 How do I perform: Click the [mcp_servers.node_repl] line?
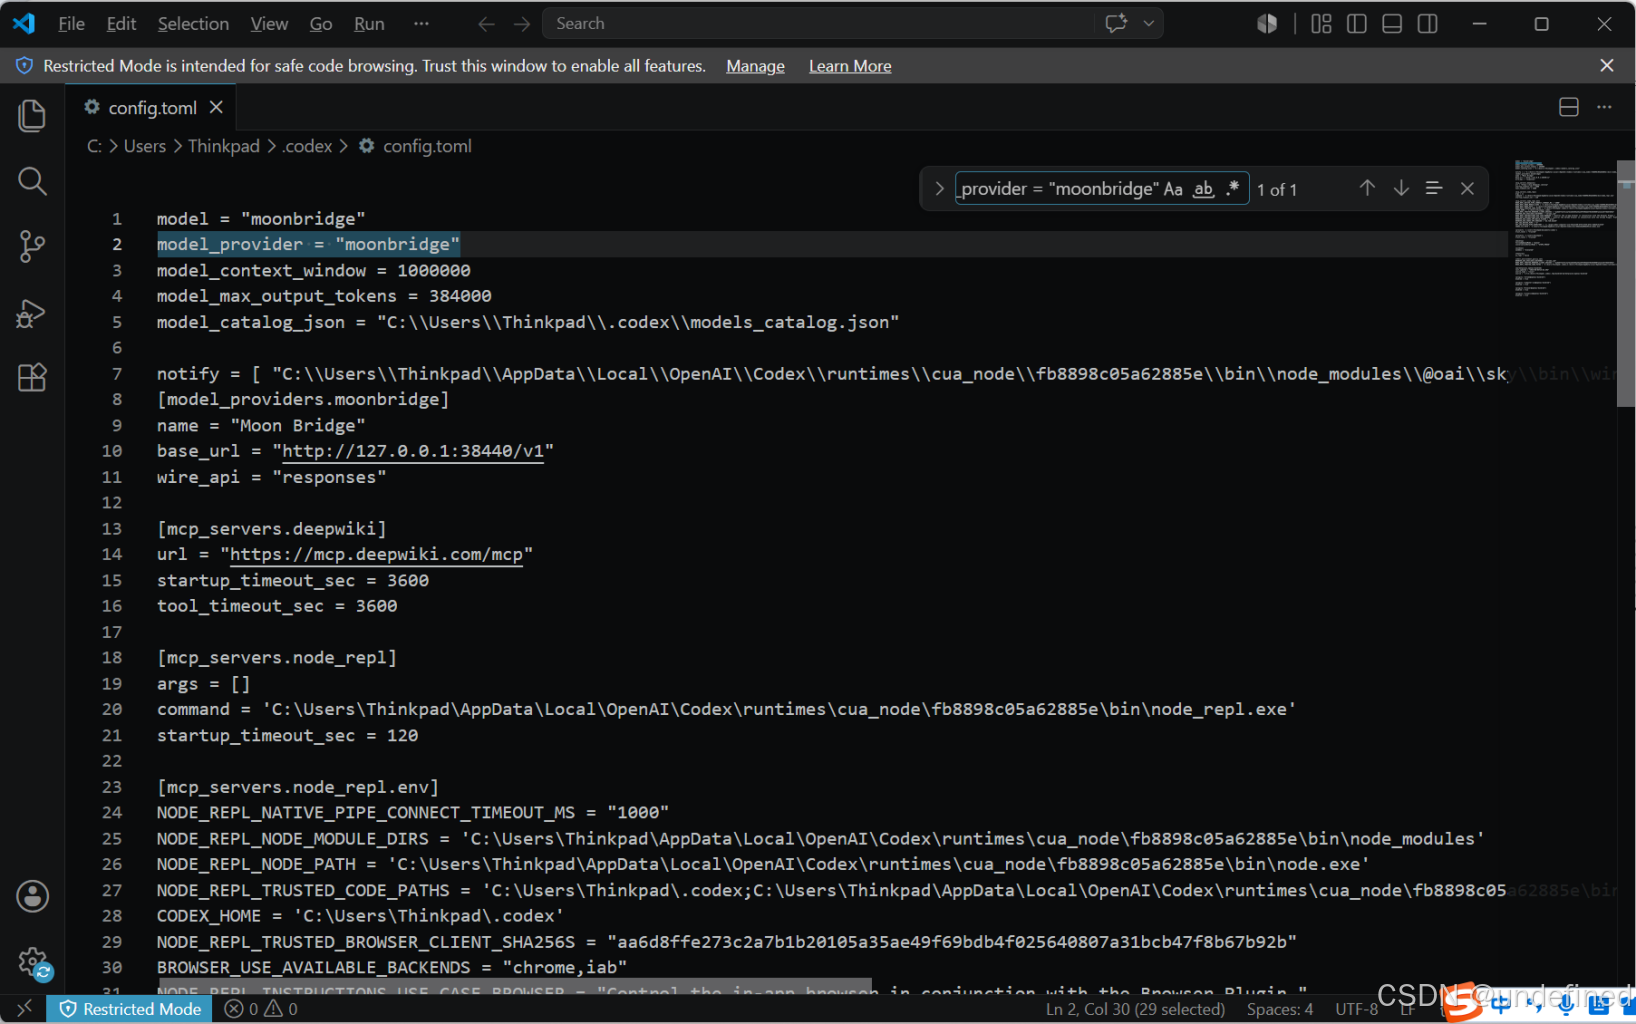277,658
